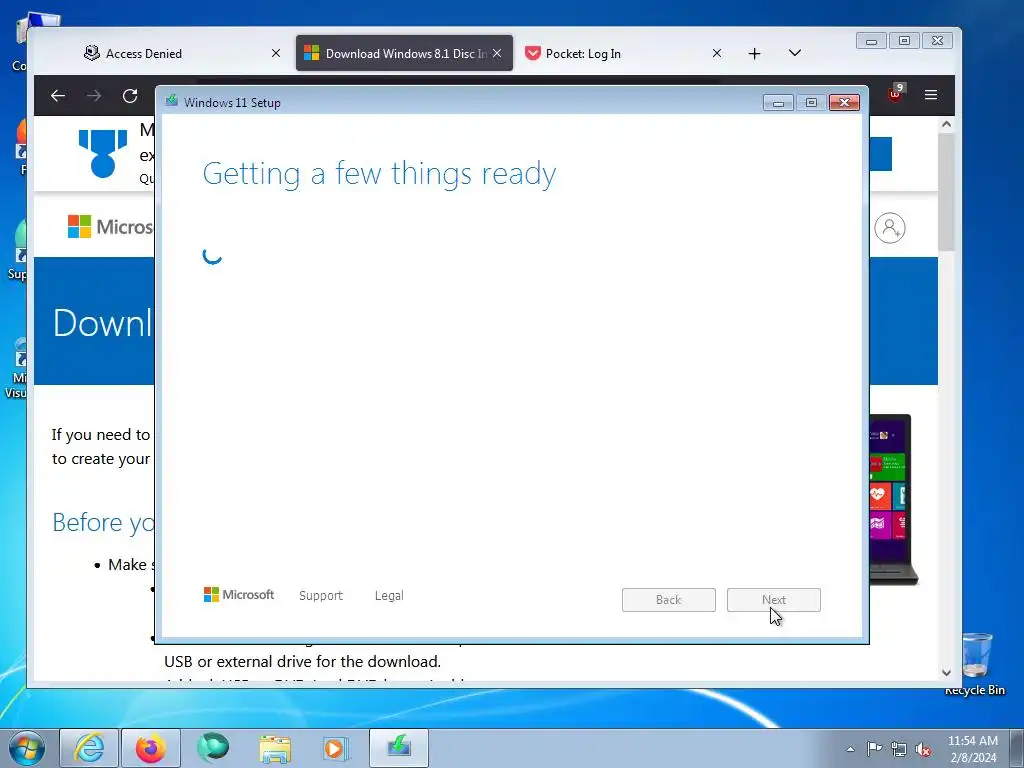Go back using the browser back arrow
This screenshot has height=768, width=1024.
click(x=58, y=96)
